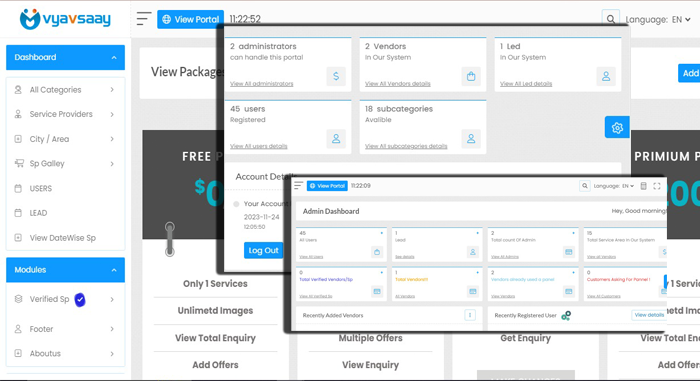
Task: Click the card icon on Total count Of Admin
Action: click(568, 252)
